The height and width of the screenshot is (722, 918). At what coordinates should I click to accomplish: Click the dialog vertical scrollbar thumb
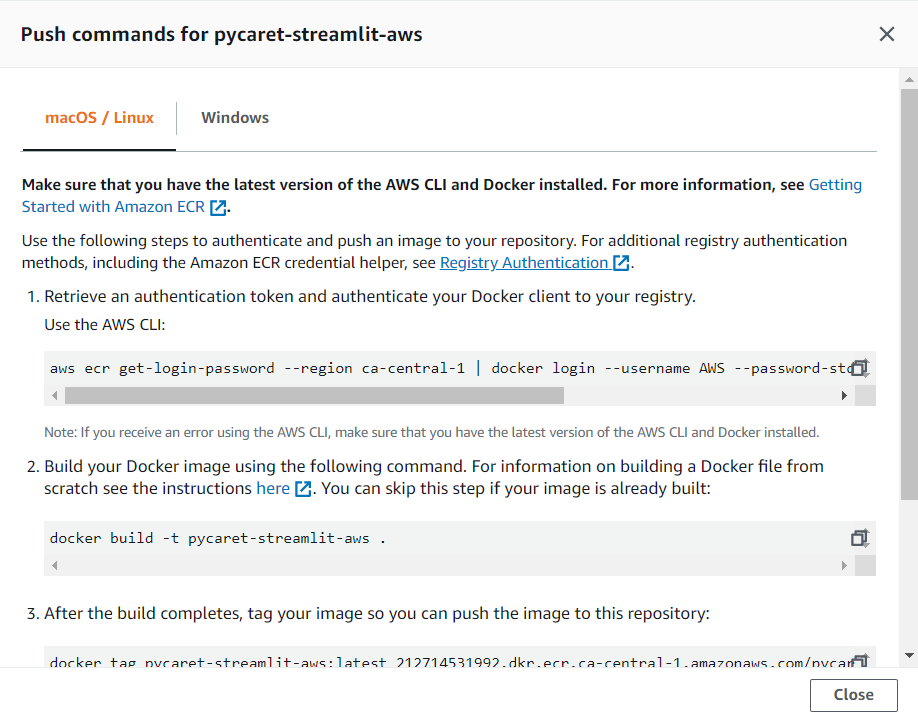pos(908,290)
